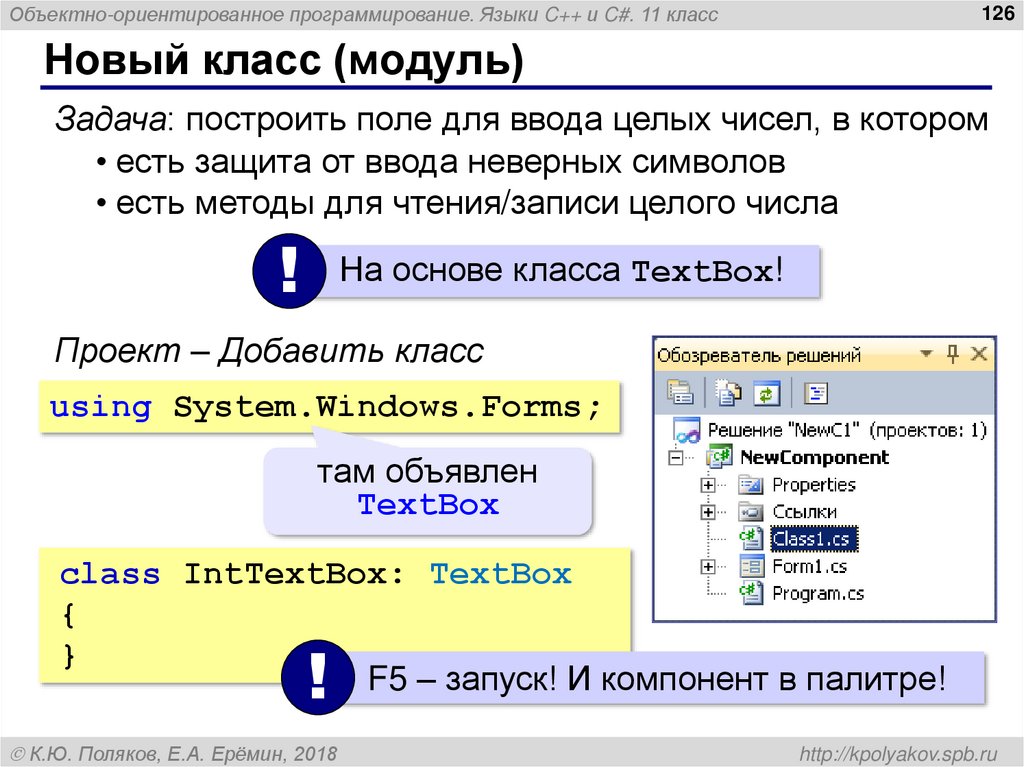The image size is (1024, 767).
Task: Click the C# project icon beside NewComponent
Action: 719,457
